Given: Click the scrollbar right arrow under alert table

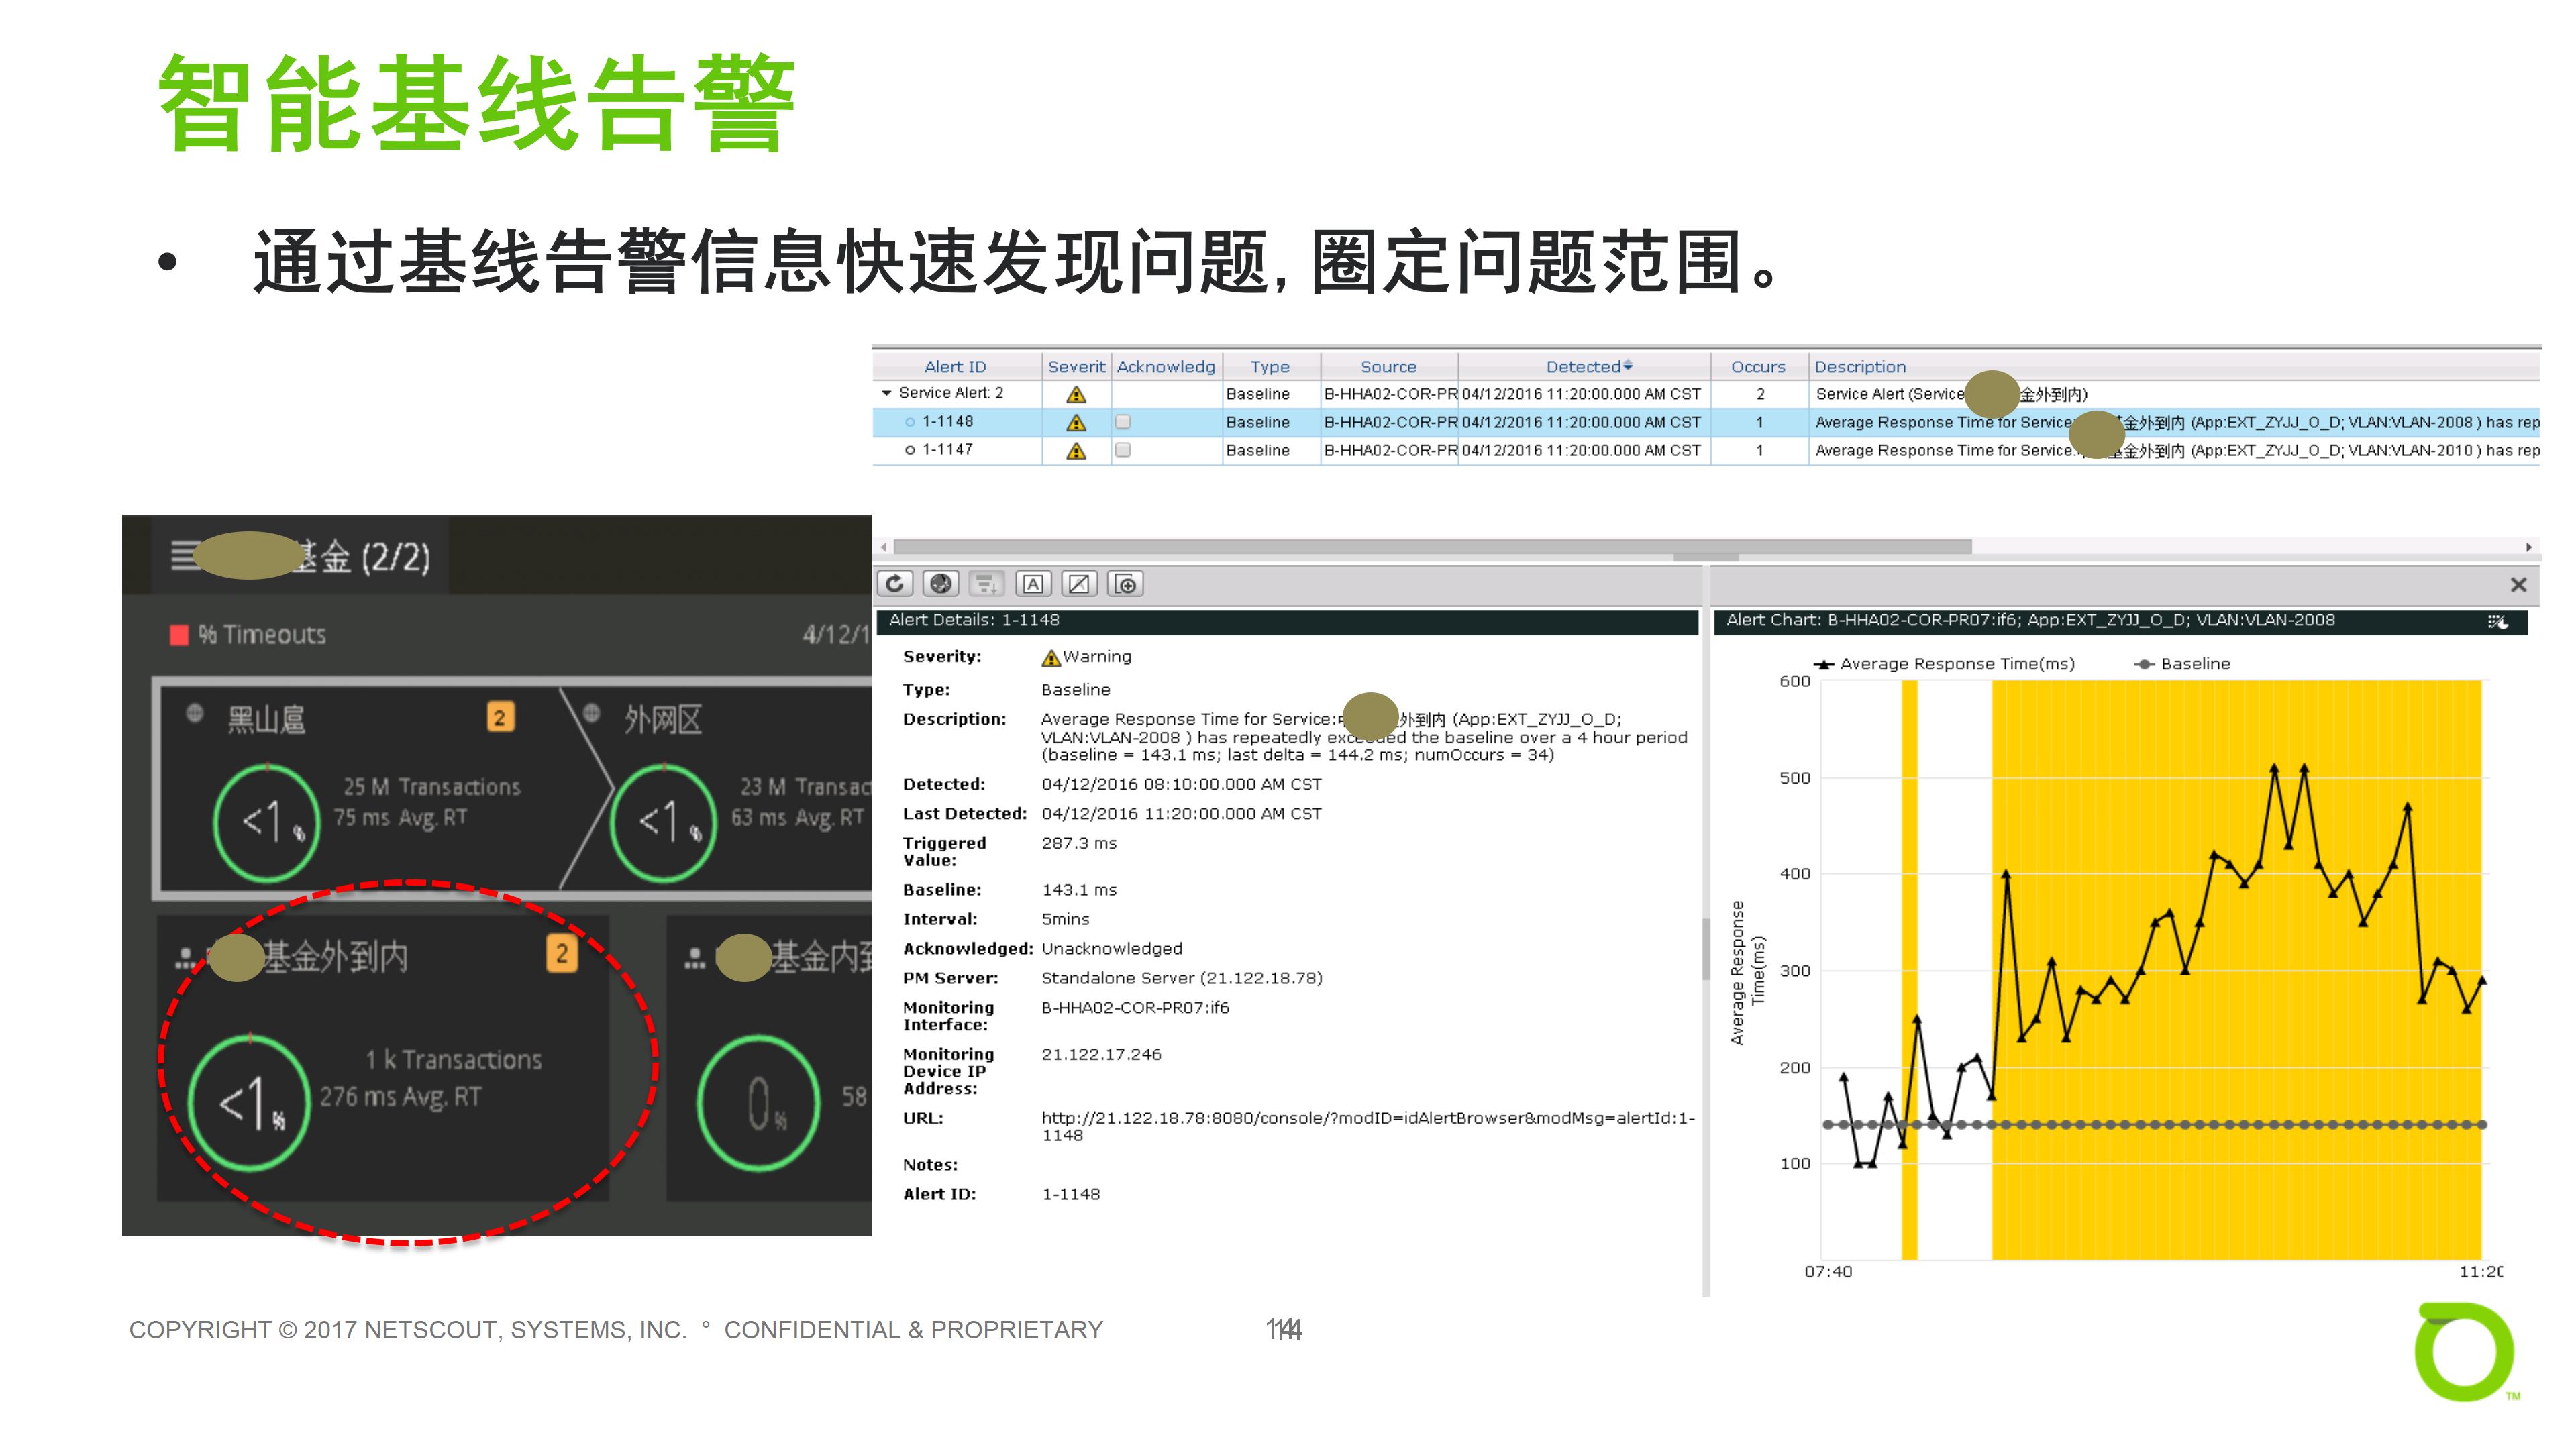Looking at the screenshot, I should pyautogui.click(x=2530, y=547).
